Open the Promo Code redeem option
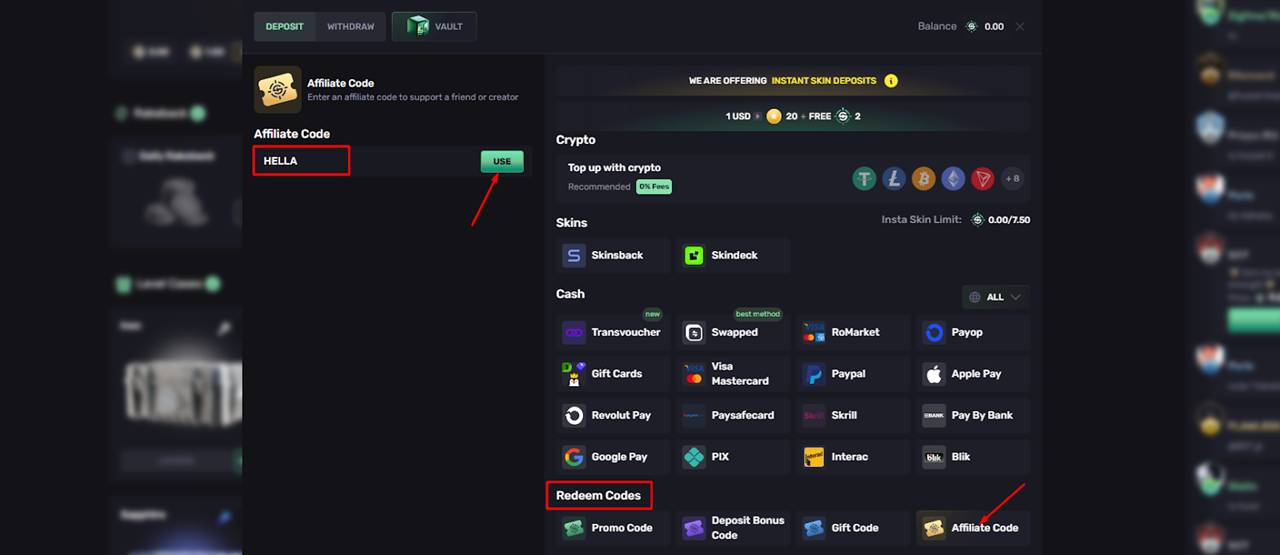Viewport: 1280px width, 555px height. [613, 528]
